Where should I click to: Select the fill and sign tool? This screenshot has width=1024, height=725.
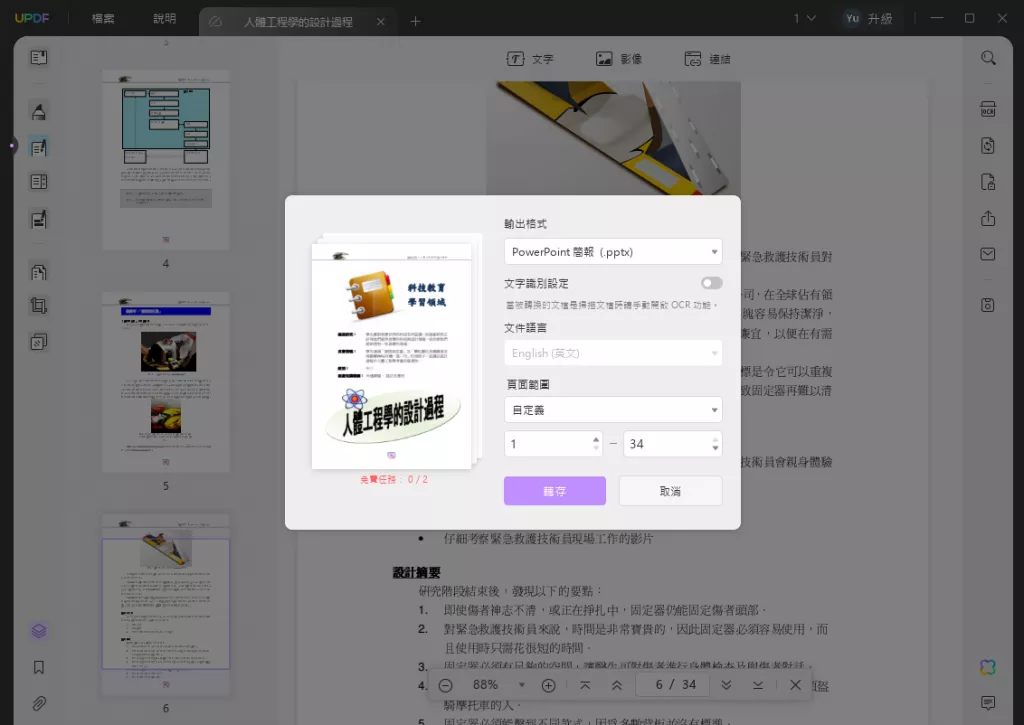coord(39,219)
